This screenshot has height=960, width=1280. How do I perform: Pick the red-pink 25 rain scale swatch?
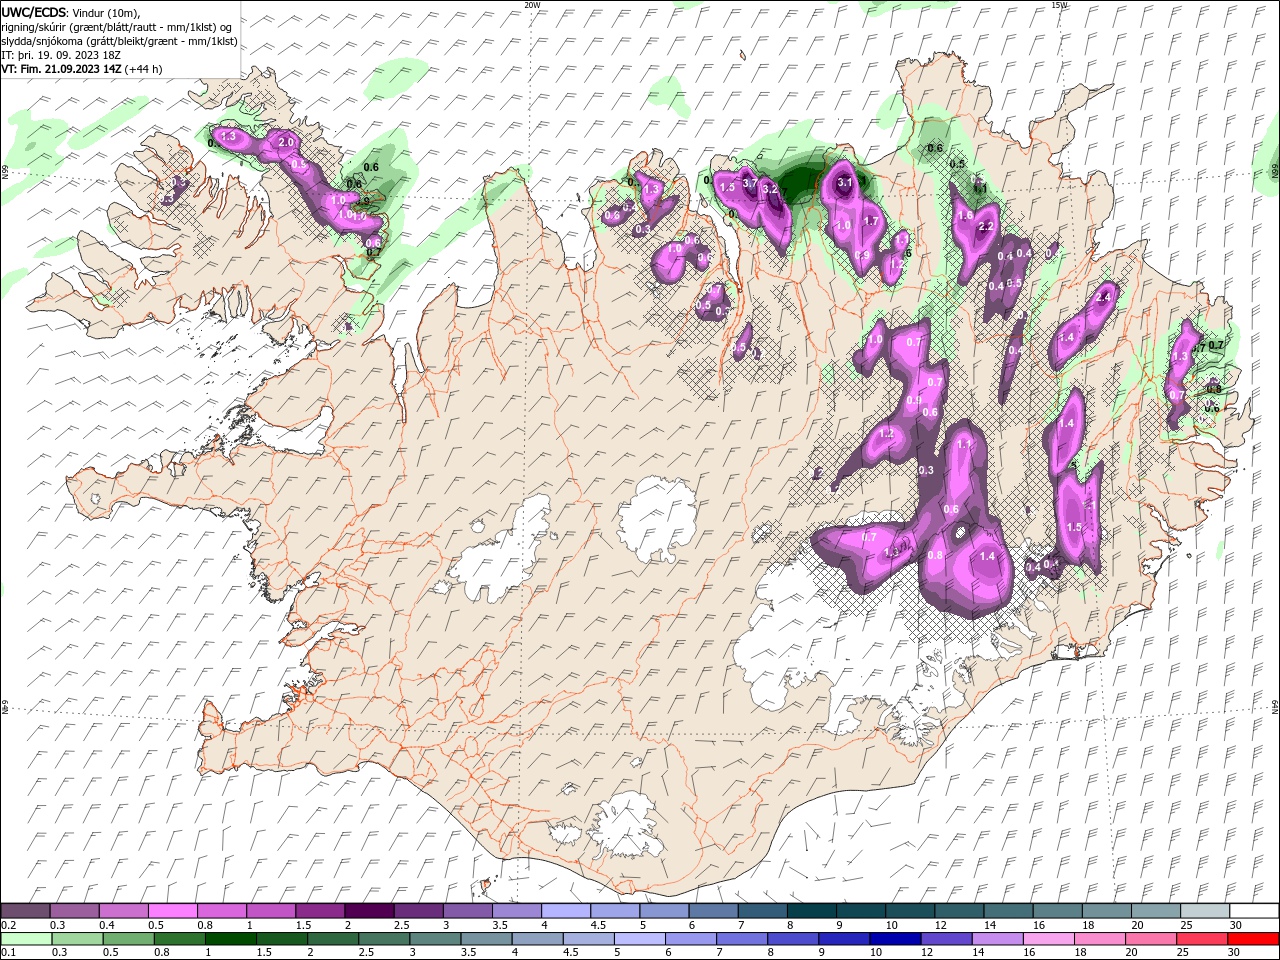[1201, 939]
